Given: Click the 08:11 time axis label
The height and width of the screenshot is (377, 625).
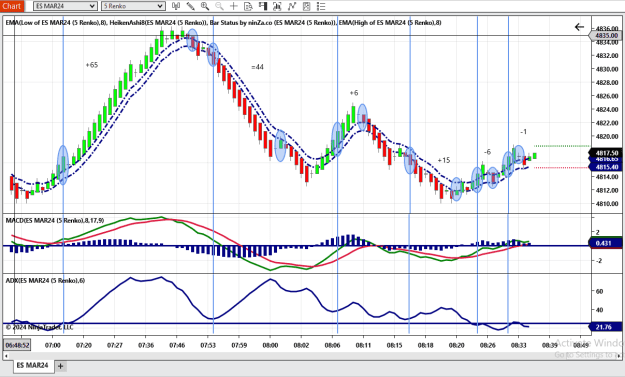Looking at the screenshot, I should (363, 345).
